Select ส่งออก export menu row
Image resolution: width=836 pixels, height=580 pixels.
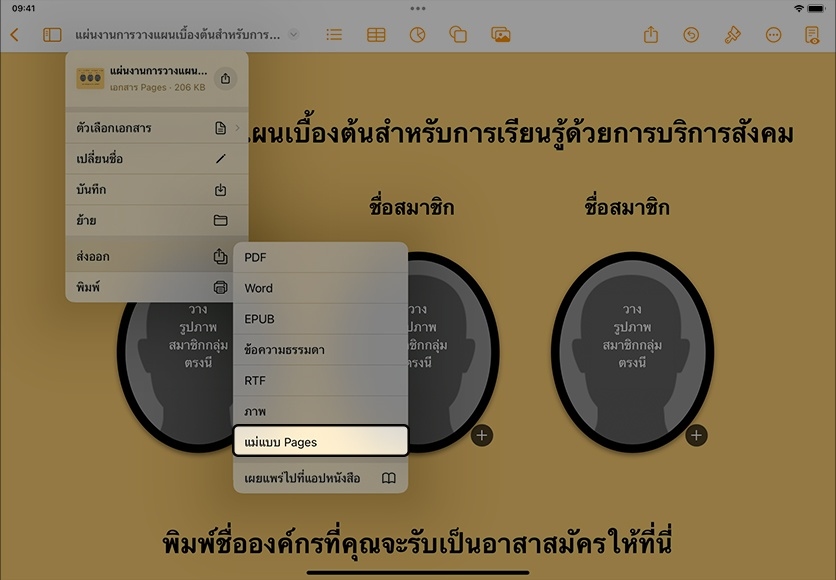157,257
